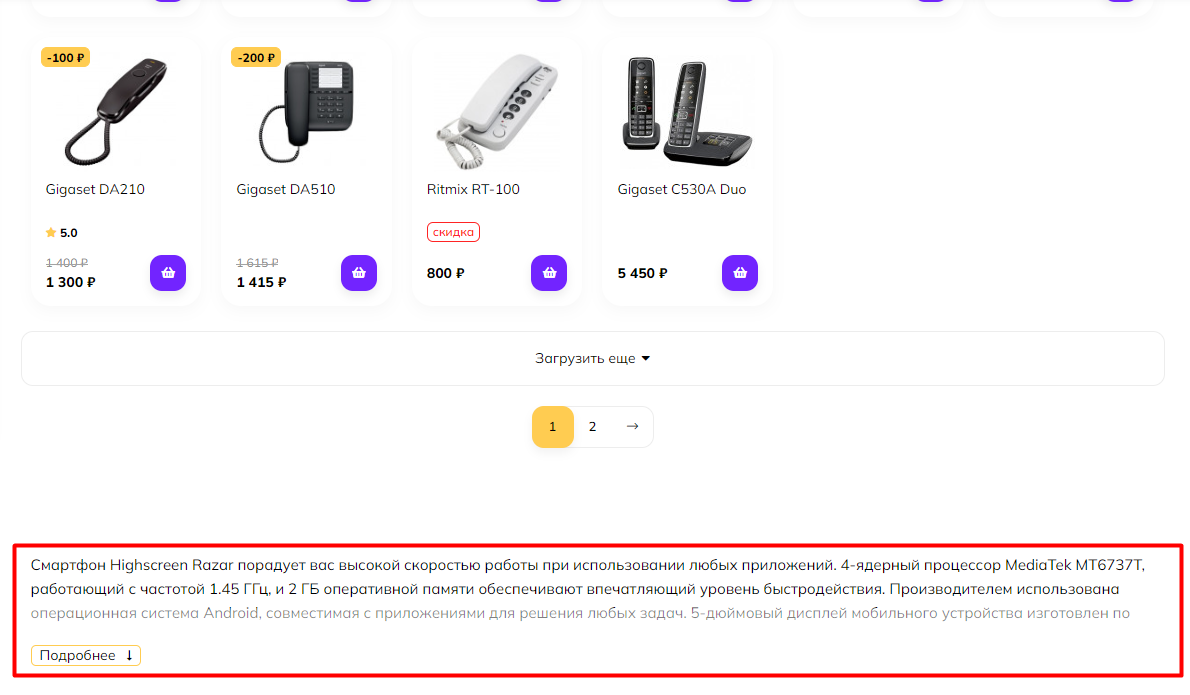Click the -200 ₽ discount badge
The image size is (1190, 695).
click(256, 57)
